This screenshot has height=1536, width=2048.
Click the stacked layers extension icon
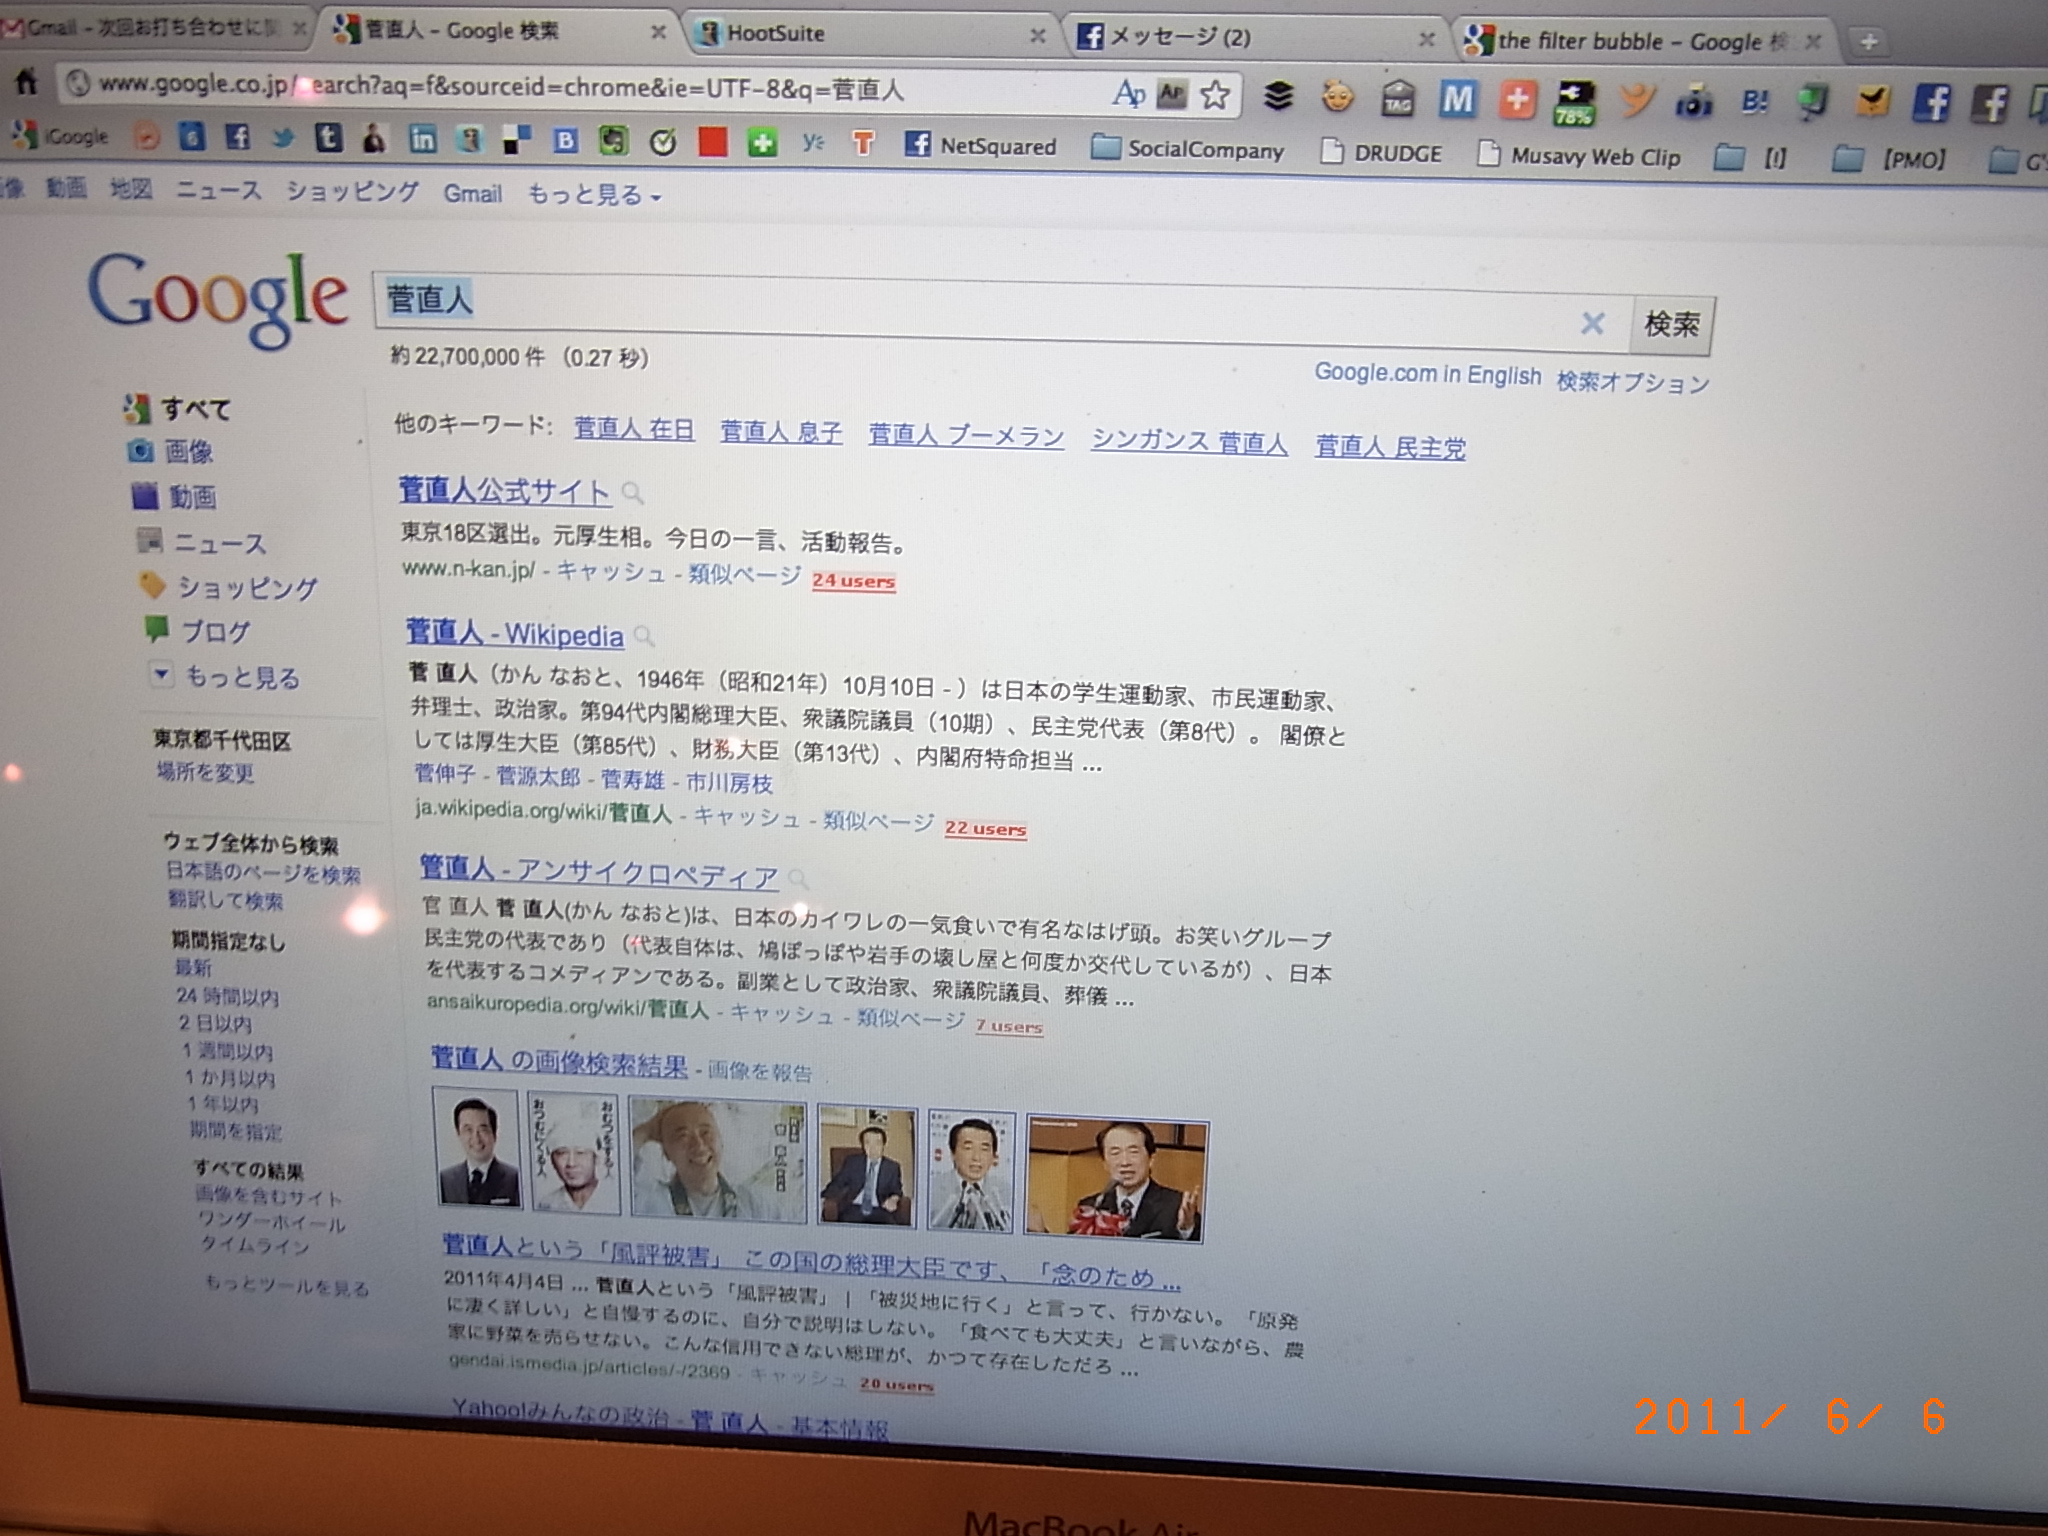point(1278,96)
